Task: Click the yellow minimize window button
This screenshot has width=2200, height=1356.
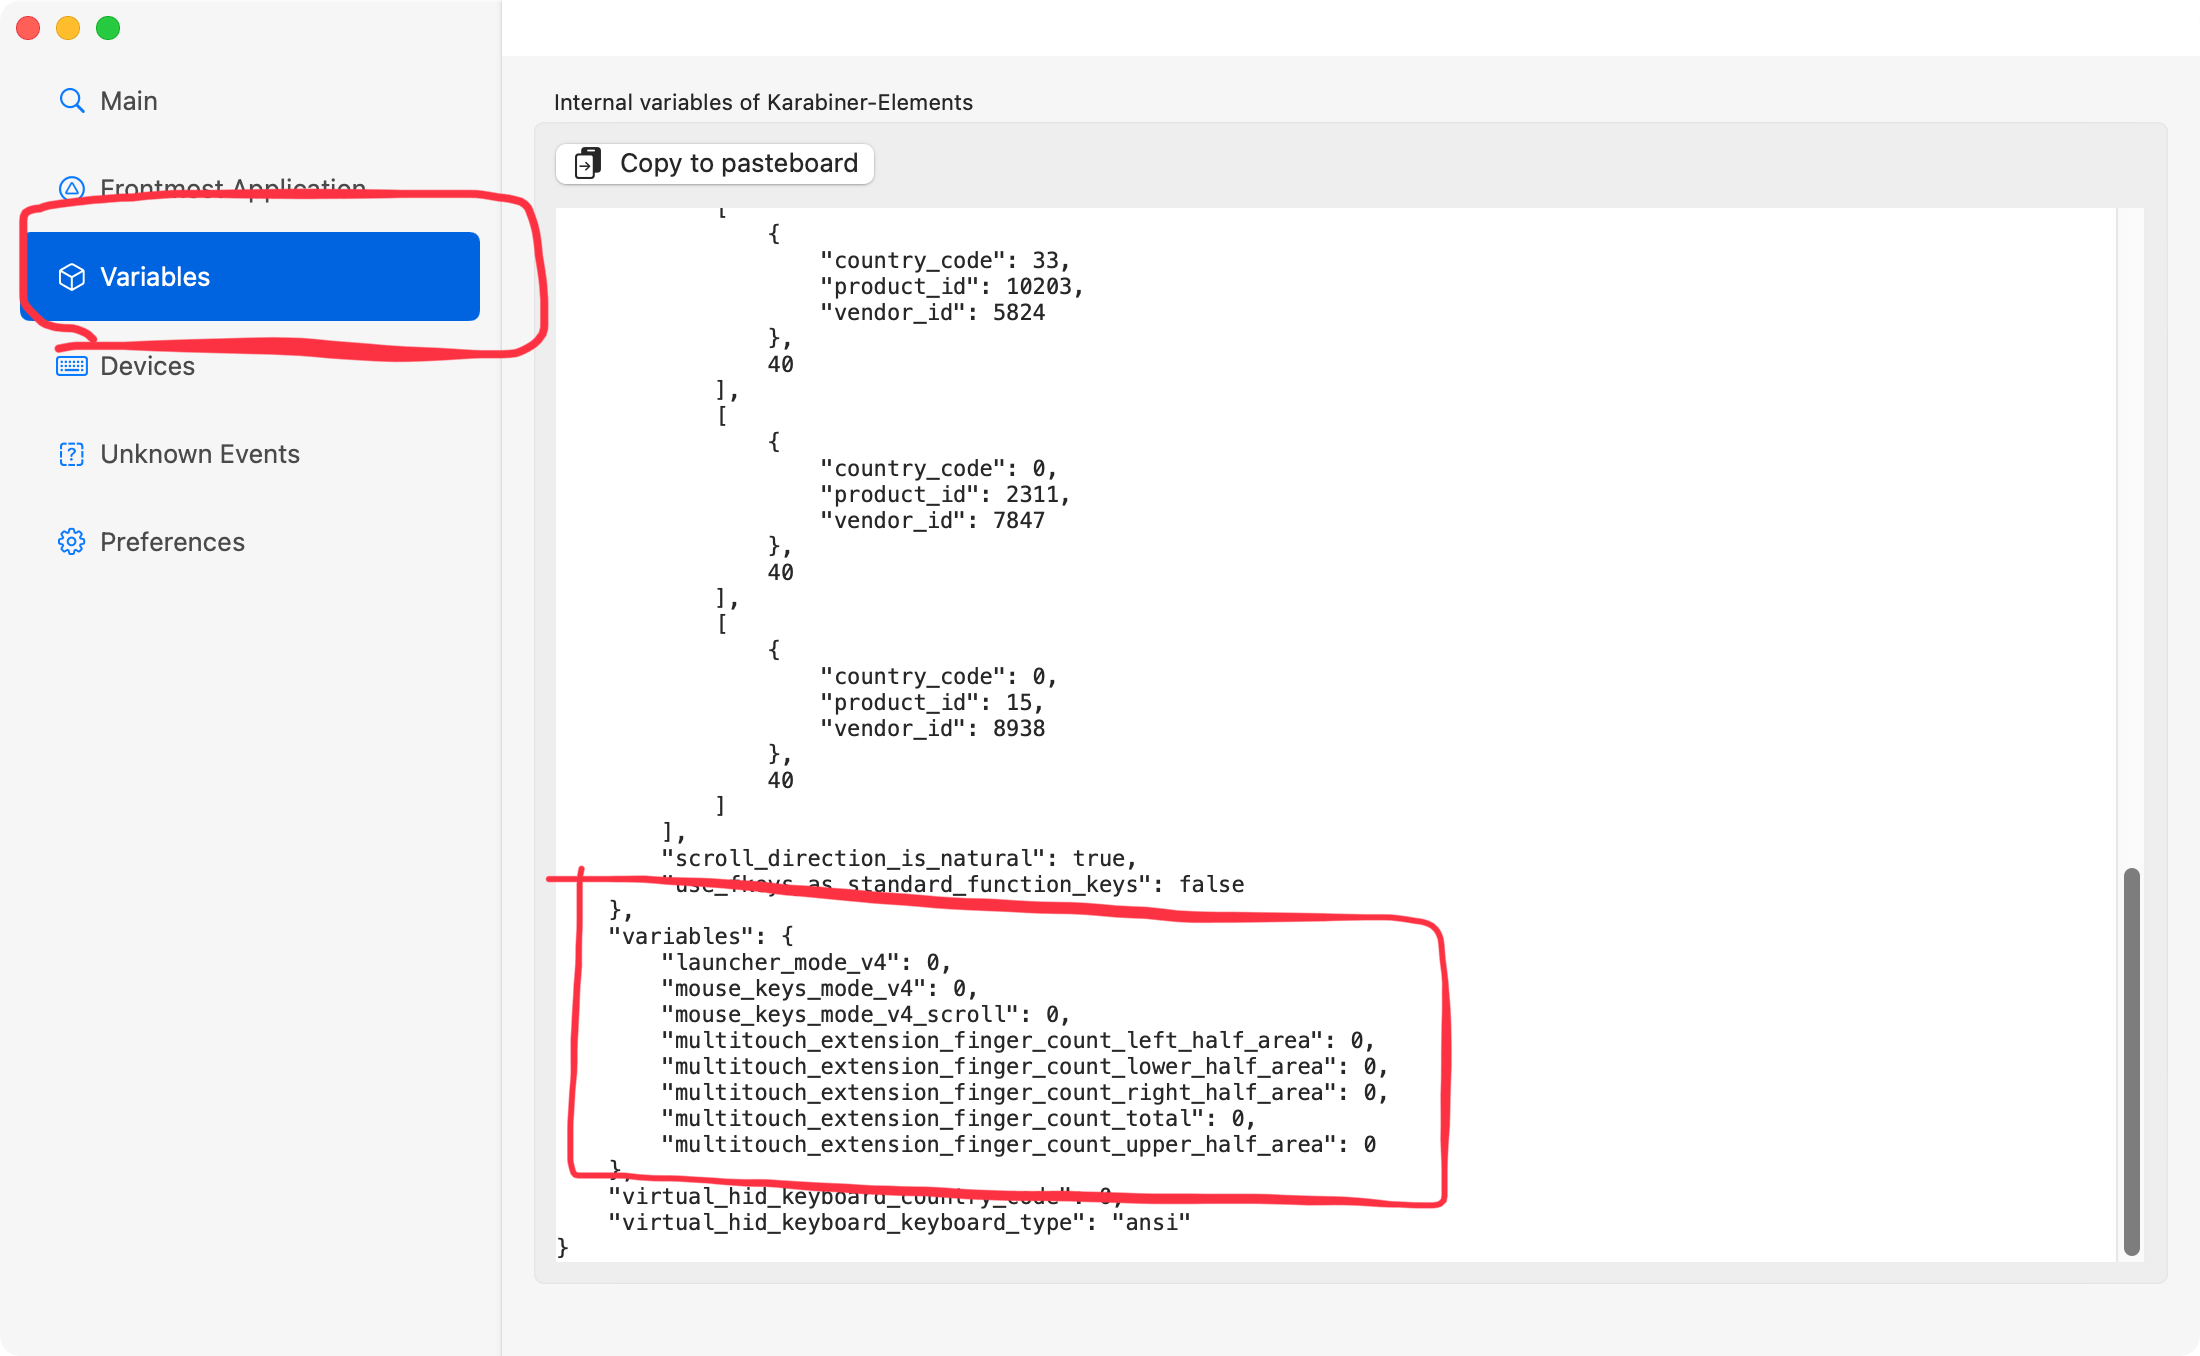Action: tap(68, 28)
